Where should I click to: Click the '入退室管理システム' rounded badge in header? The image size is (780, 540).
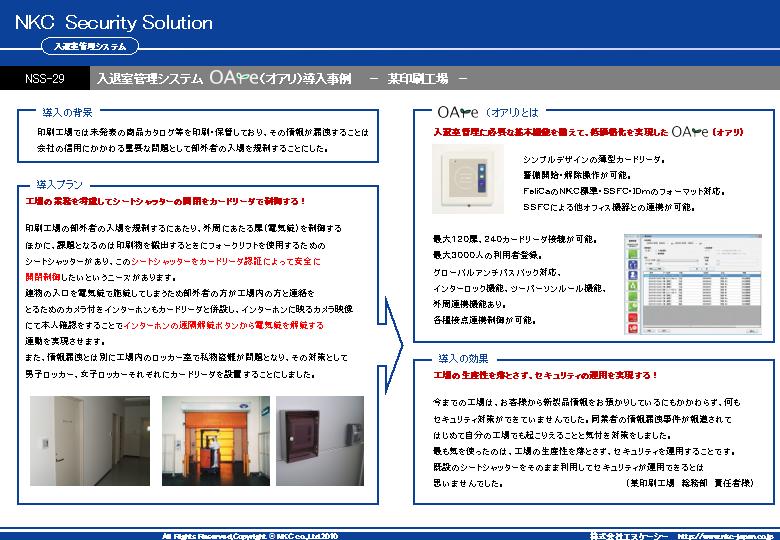tap(90, 46)
